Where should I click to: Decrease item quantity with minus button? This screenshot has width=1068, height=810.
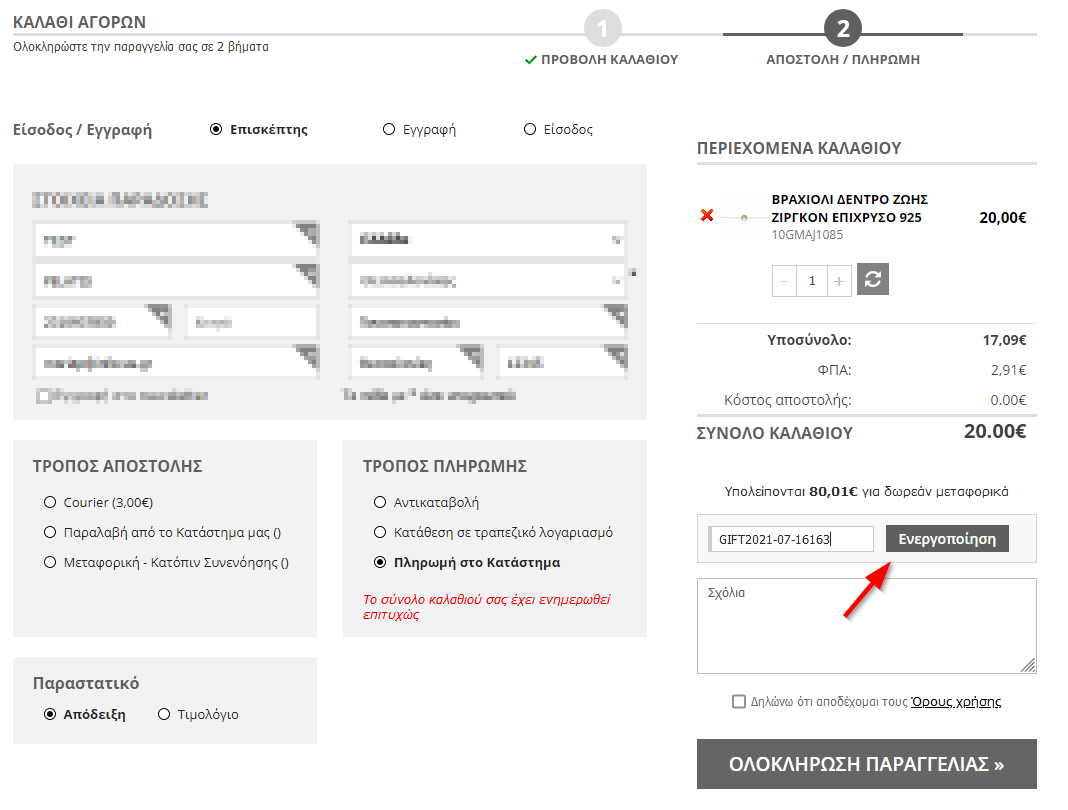tap(784, 281)
